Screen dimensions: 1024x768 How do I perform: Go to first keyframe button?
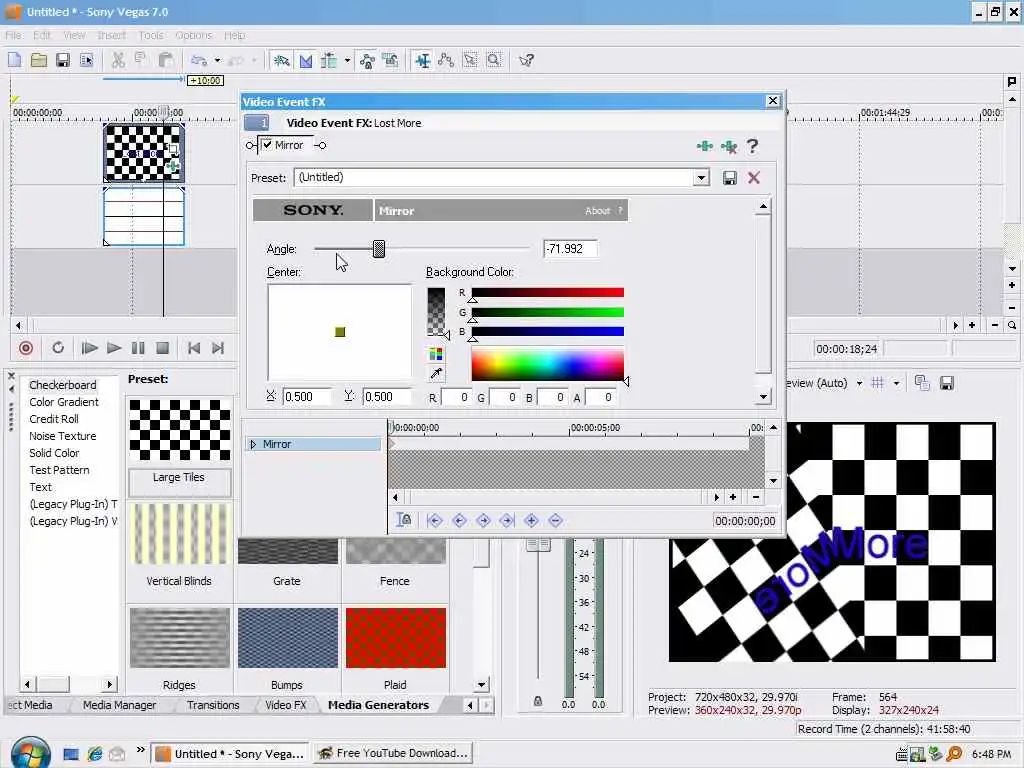coord(434,520)
